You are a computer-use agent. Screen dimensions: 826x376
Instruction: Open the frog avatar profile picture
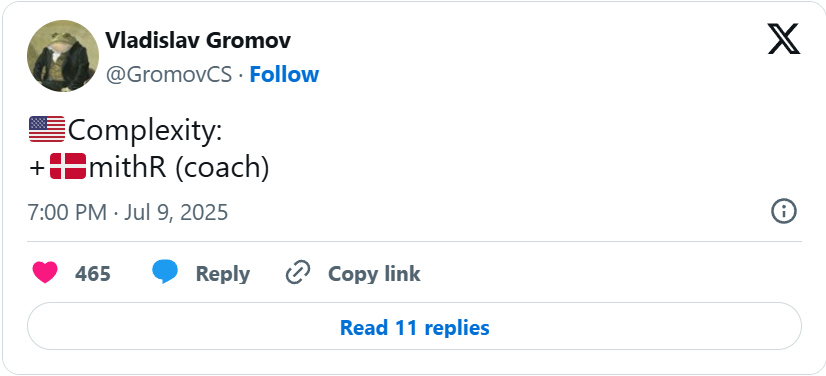click(x=63, y=56)
